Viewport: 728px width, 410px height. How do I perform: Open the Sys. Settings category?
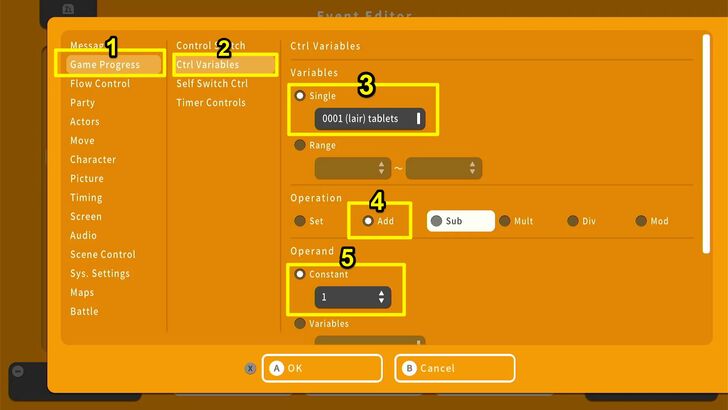[100, 273]
